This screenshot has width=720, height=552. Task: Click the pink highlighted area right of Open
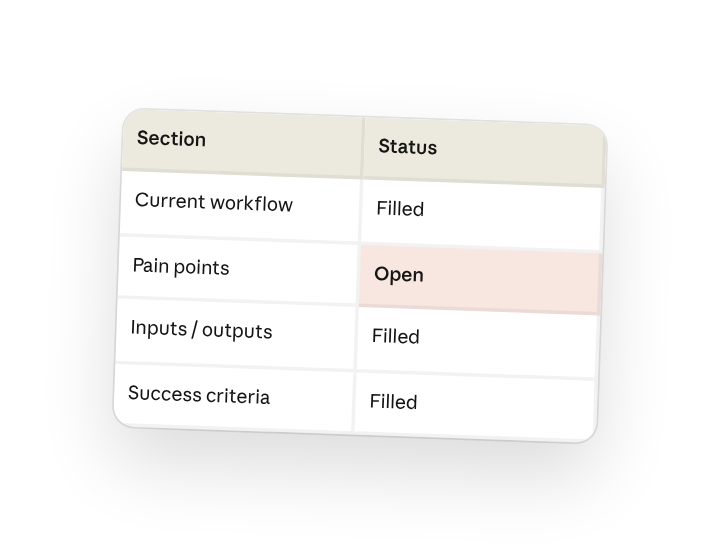point(510,282)
